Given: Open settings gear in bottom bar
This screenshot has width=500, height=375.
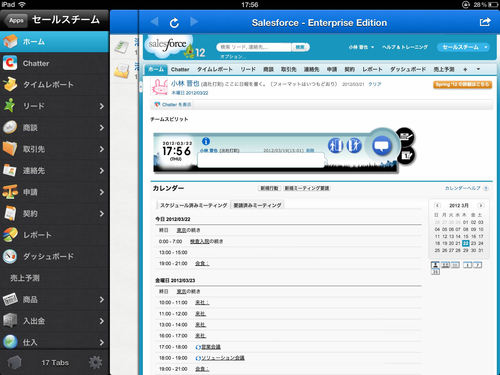Looking at the screenshot, I should [x=95, y=362].
